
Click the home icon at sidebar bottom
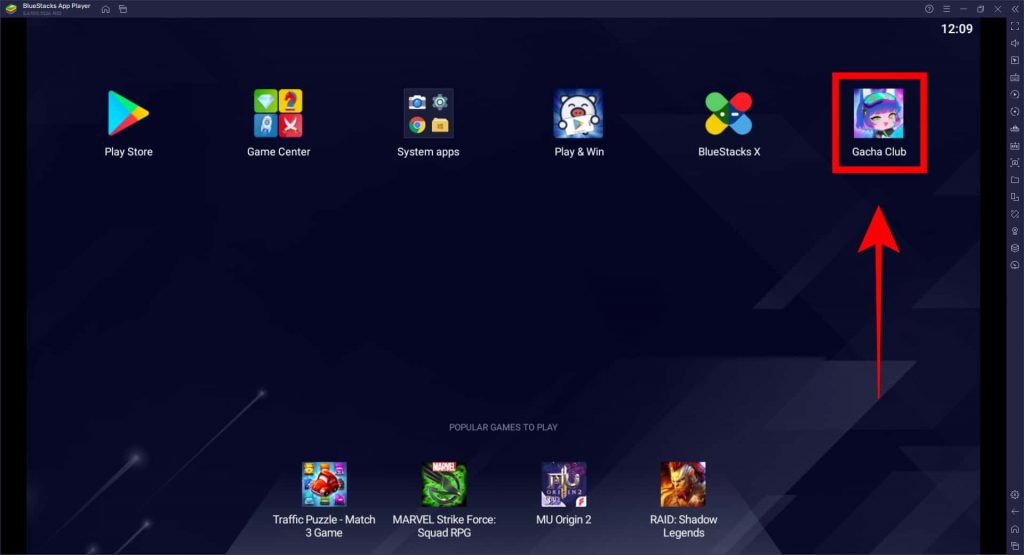(1015, 529)
